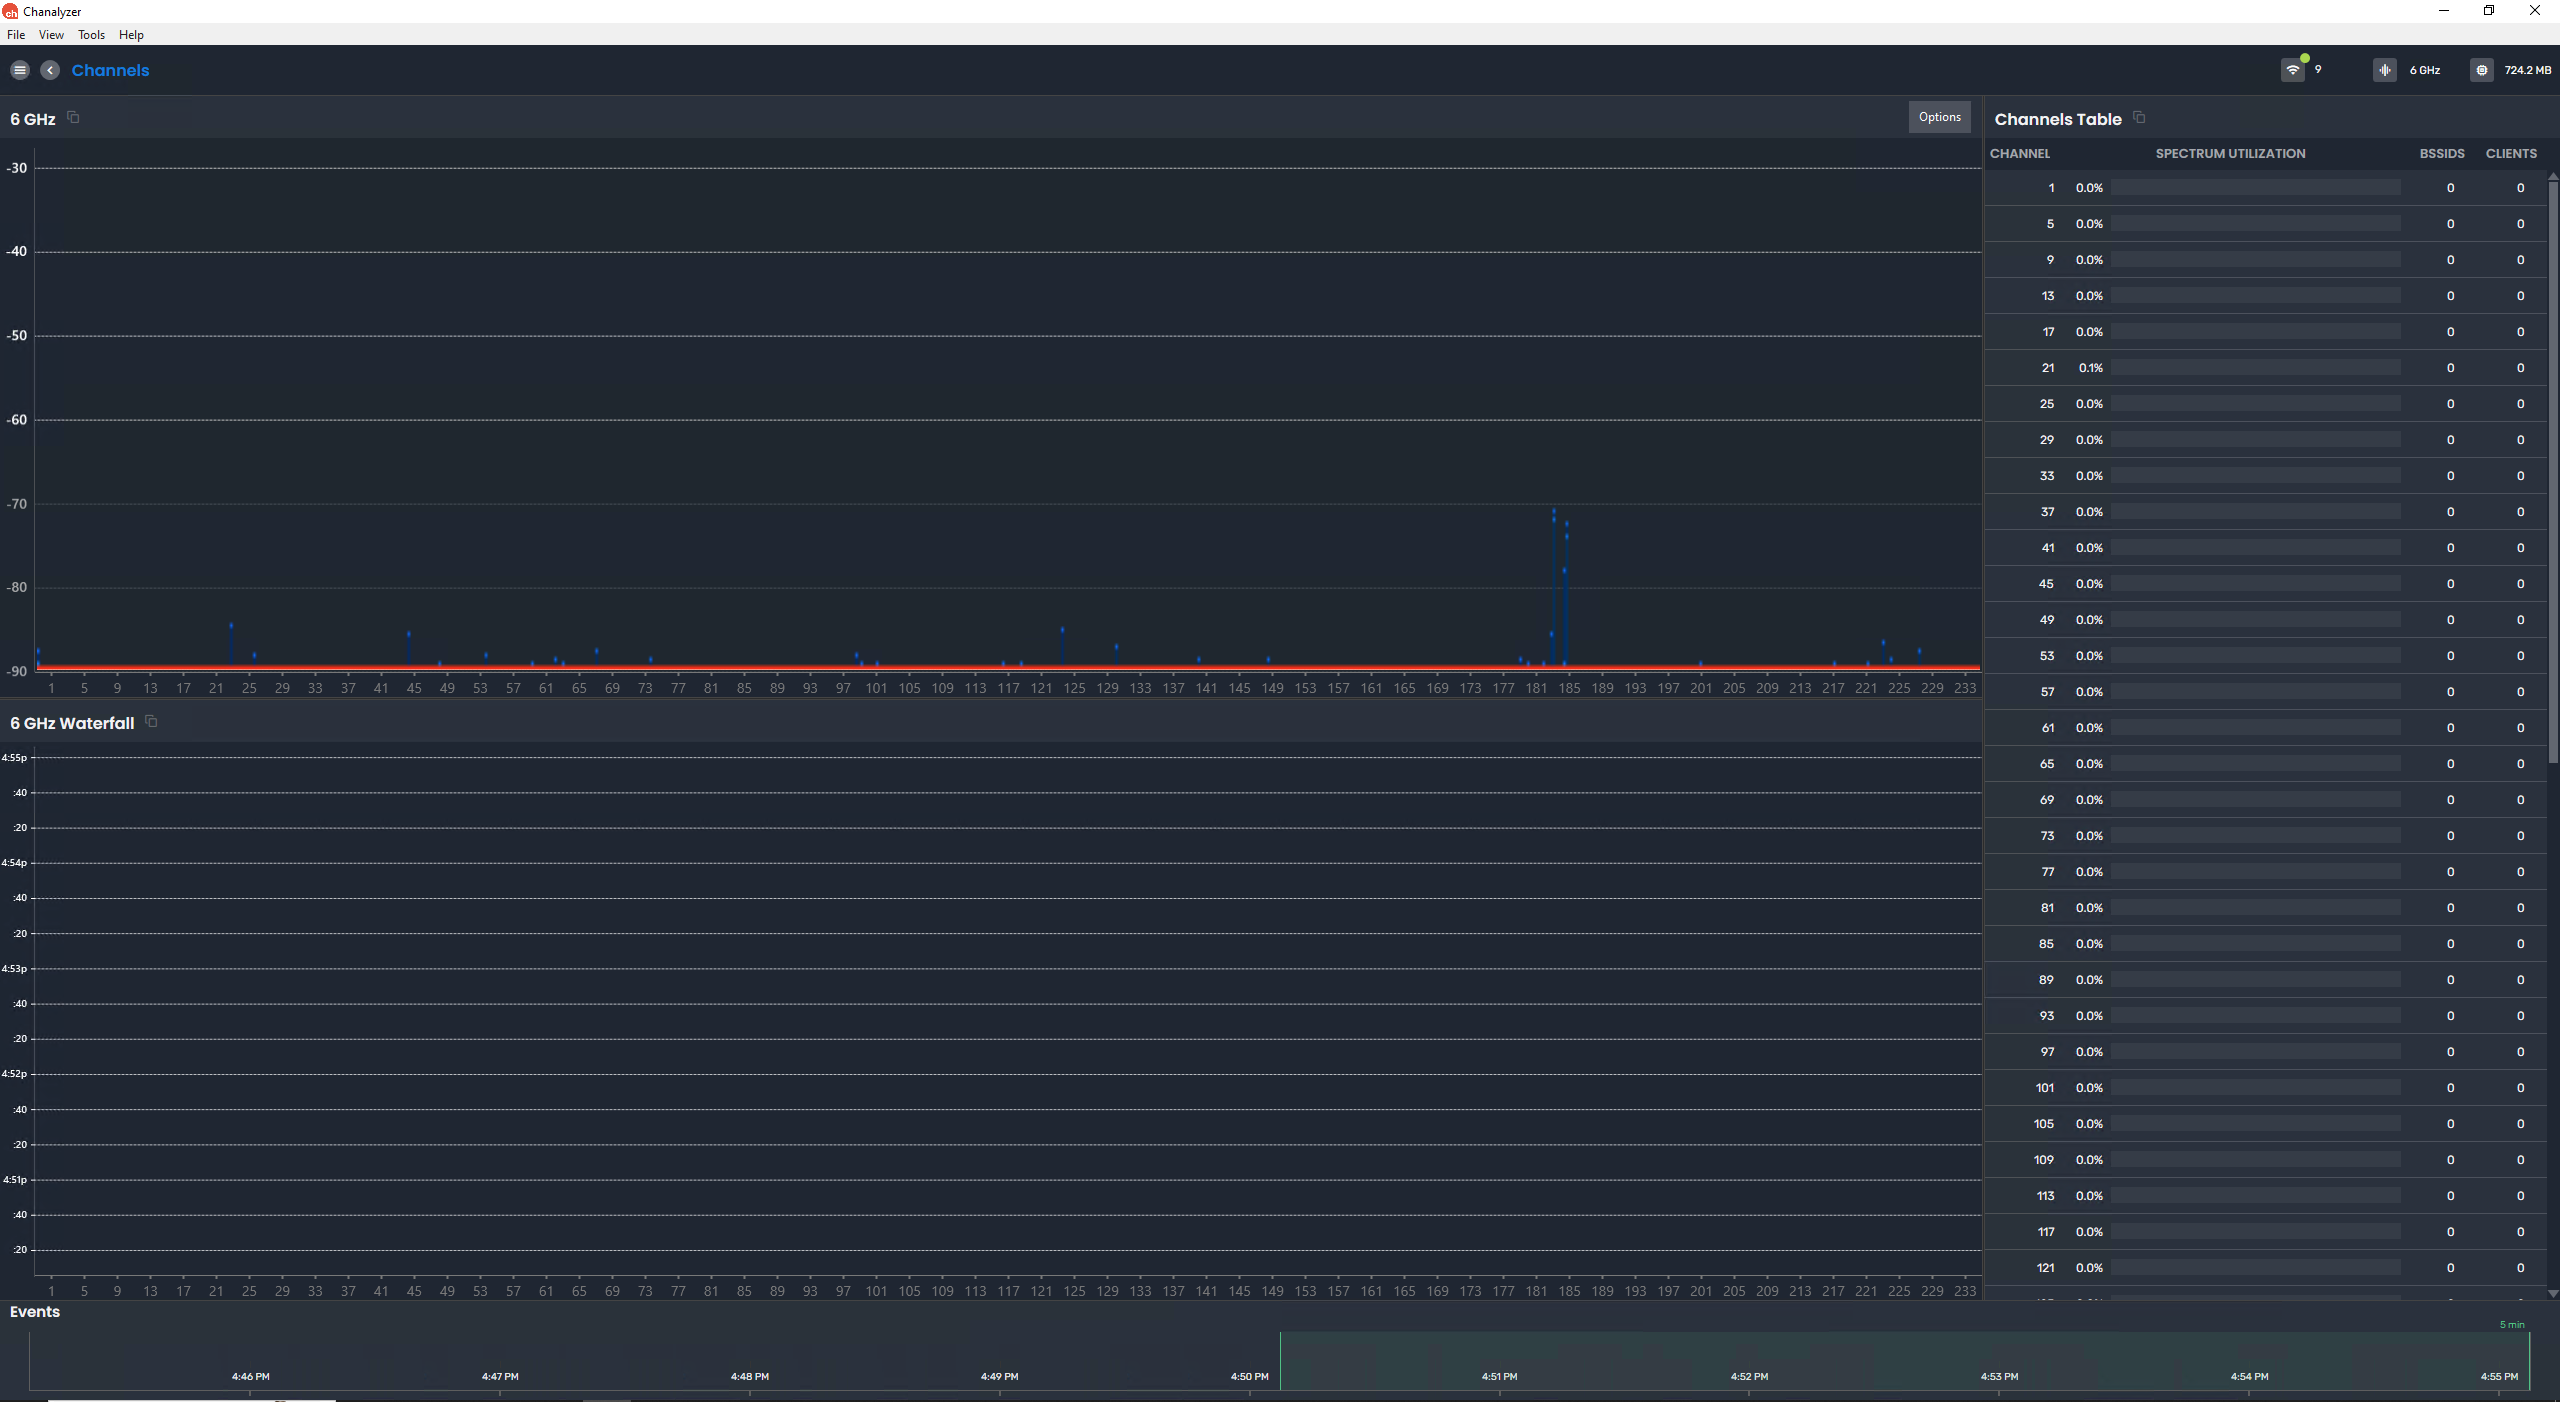The image size is (2560, 1402).
Task: Click the scroll-up arrow of Channels Table
Action: [x=2553, y=176]
